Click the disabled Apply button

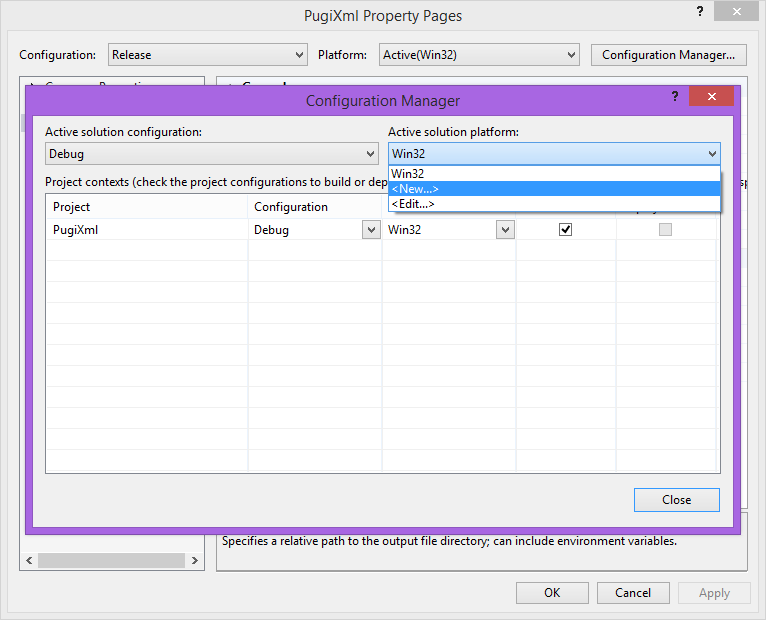[x=714, y=593]
